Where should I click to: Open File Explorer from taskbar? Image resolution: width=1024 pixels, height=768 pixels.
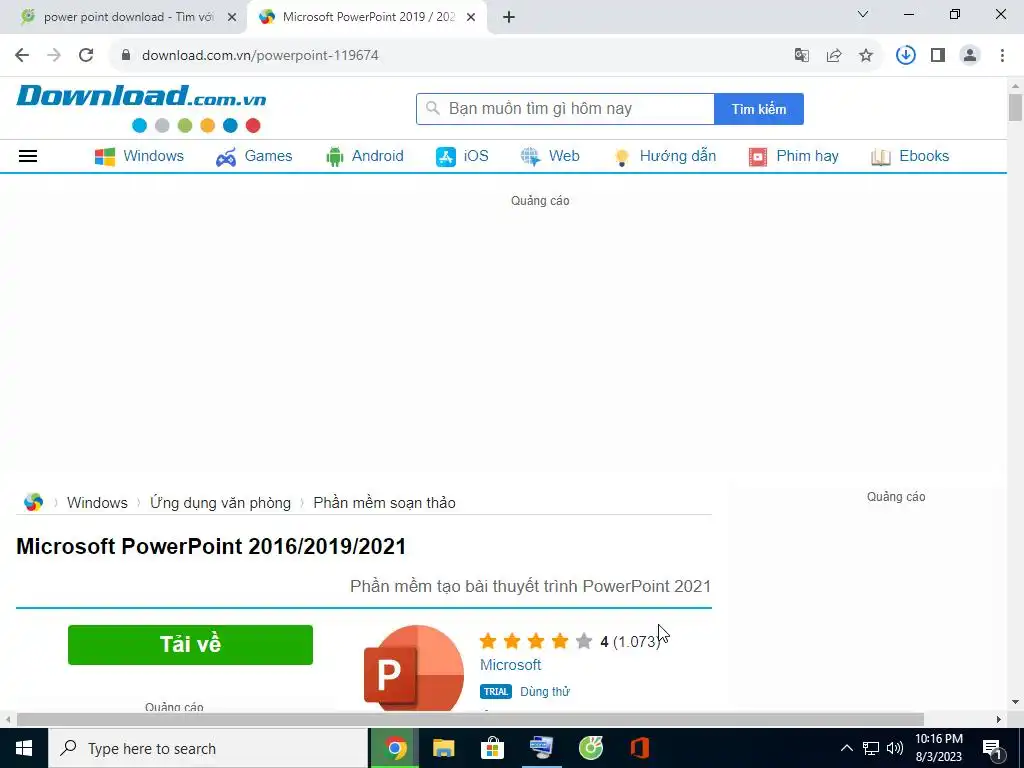pos(443,748)
